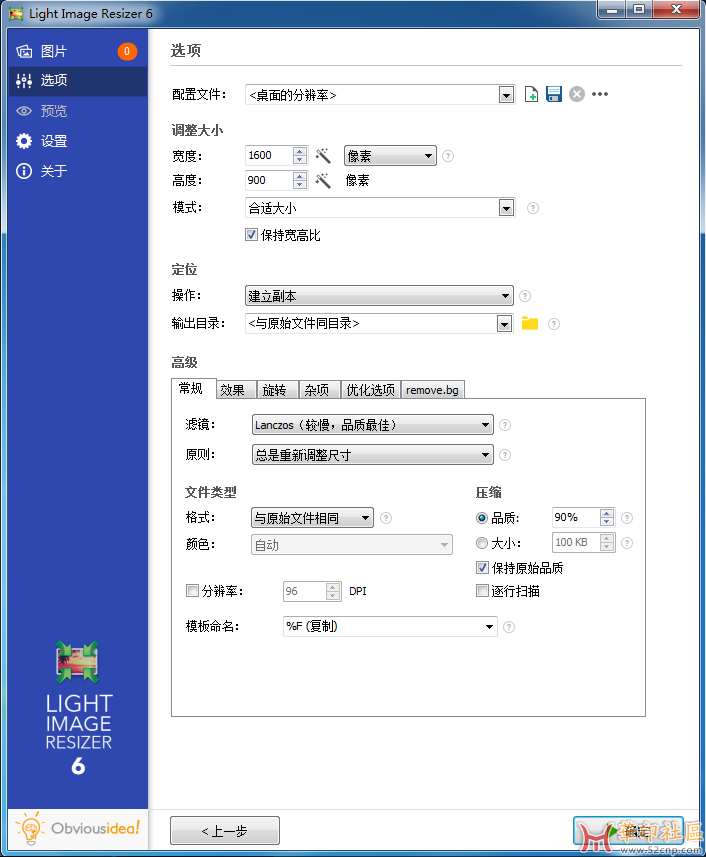Screen dimensions: 706x857
Task: Expand the 模板命名 %F (复制) dropdown
Action: [x=489, y=627]
